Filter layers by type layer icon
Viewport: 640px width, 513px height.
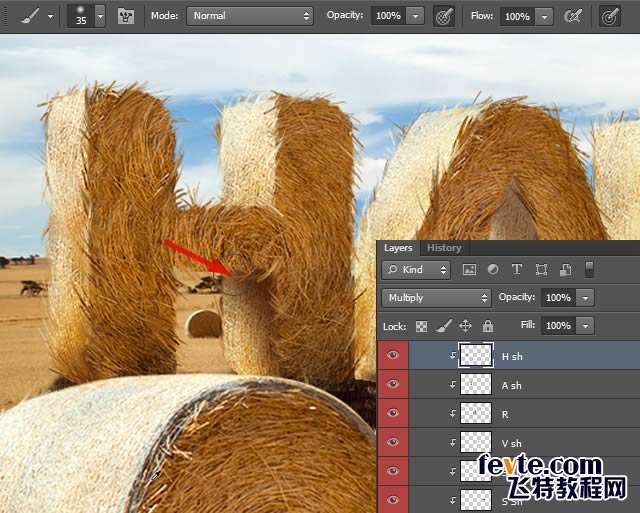pyautogui.click(x=517, y=270)
